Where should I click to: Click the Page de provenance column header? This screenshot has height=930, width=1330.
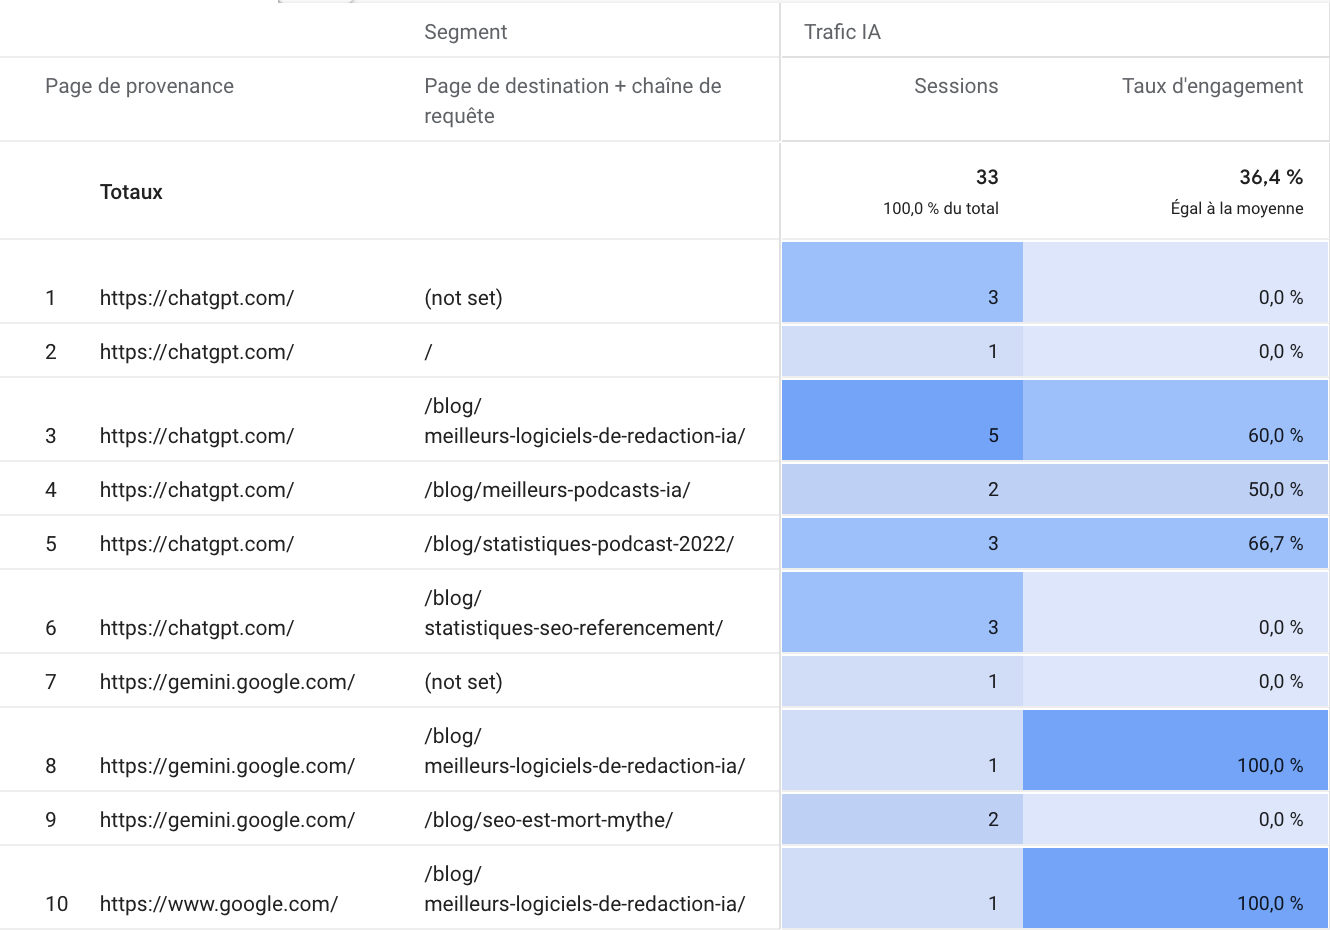click(139, 86)
